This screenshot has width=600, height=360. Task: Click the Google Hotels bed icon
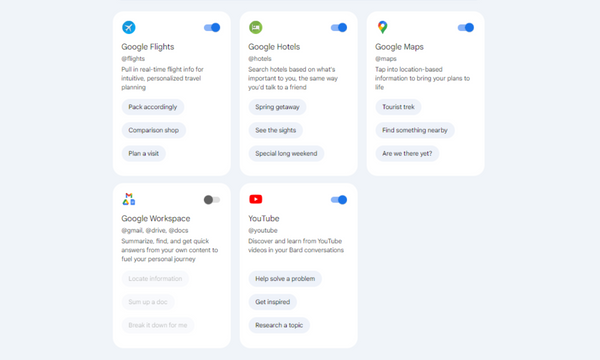pyautogui.click(x=256, y=28)
